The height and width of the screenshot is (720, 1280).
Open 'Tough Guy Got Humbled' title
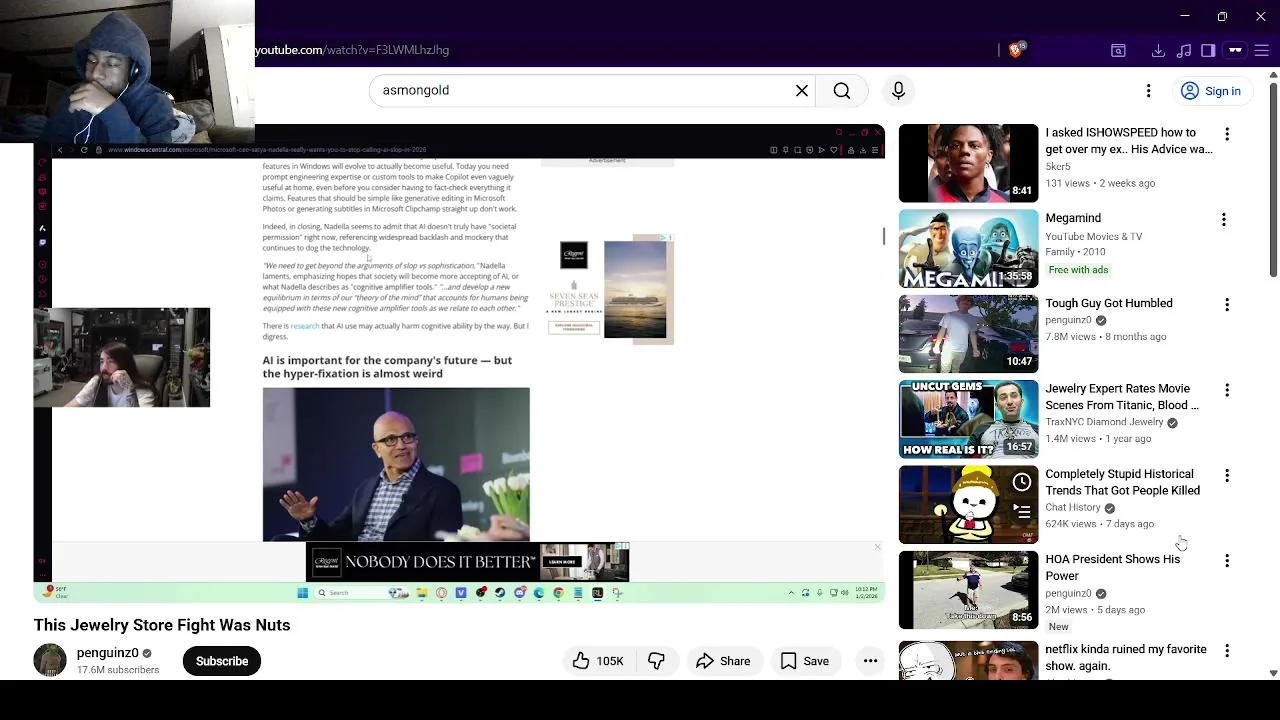[x=1109, y=303]
